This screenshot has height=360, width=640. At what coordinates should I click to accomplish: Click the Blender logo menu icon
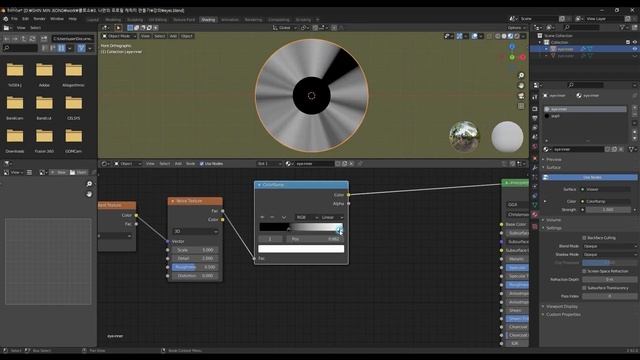6,19
